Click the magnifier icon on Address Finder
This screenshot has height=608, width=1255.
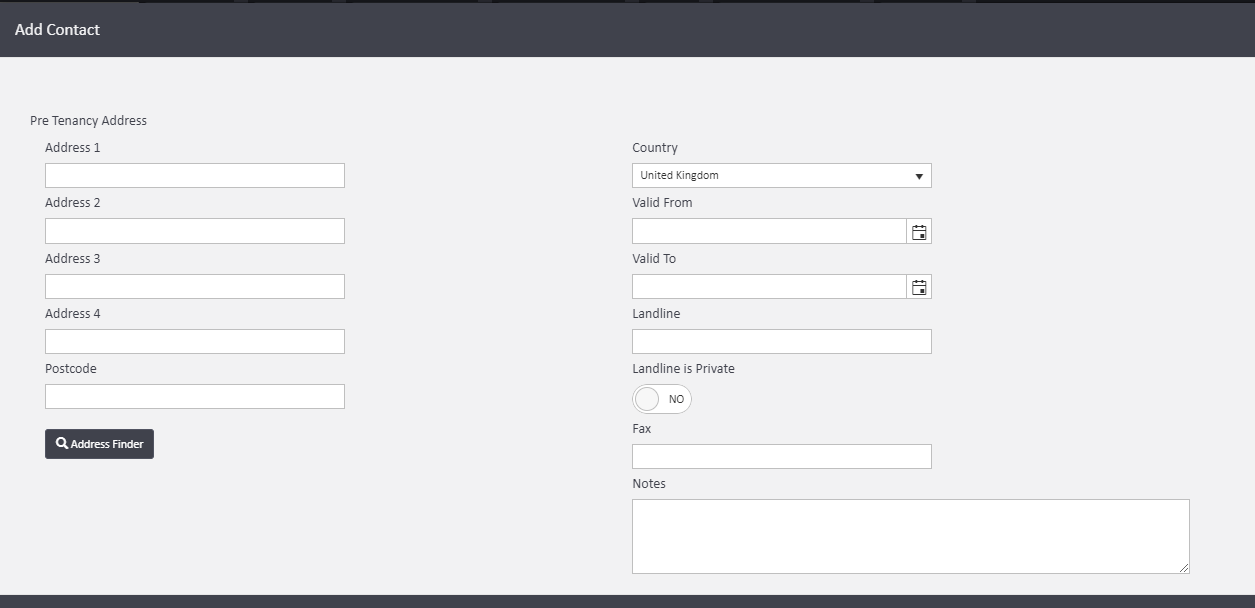[x=62, y=443]
